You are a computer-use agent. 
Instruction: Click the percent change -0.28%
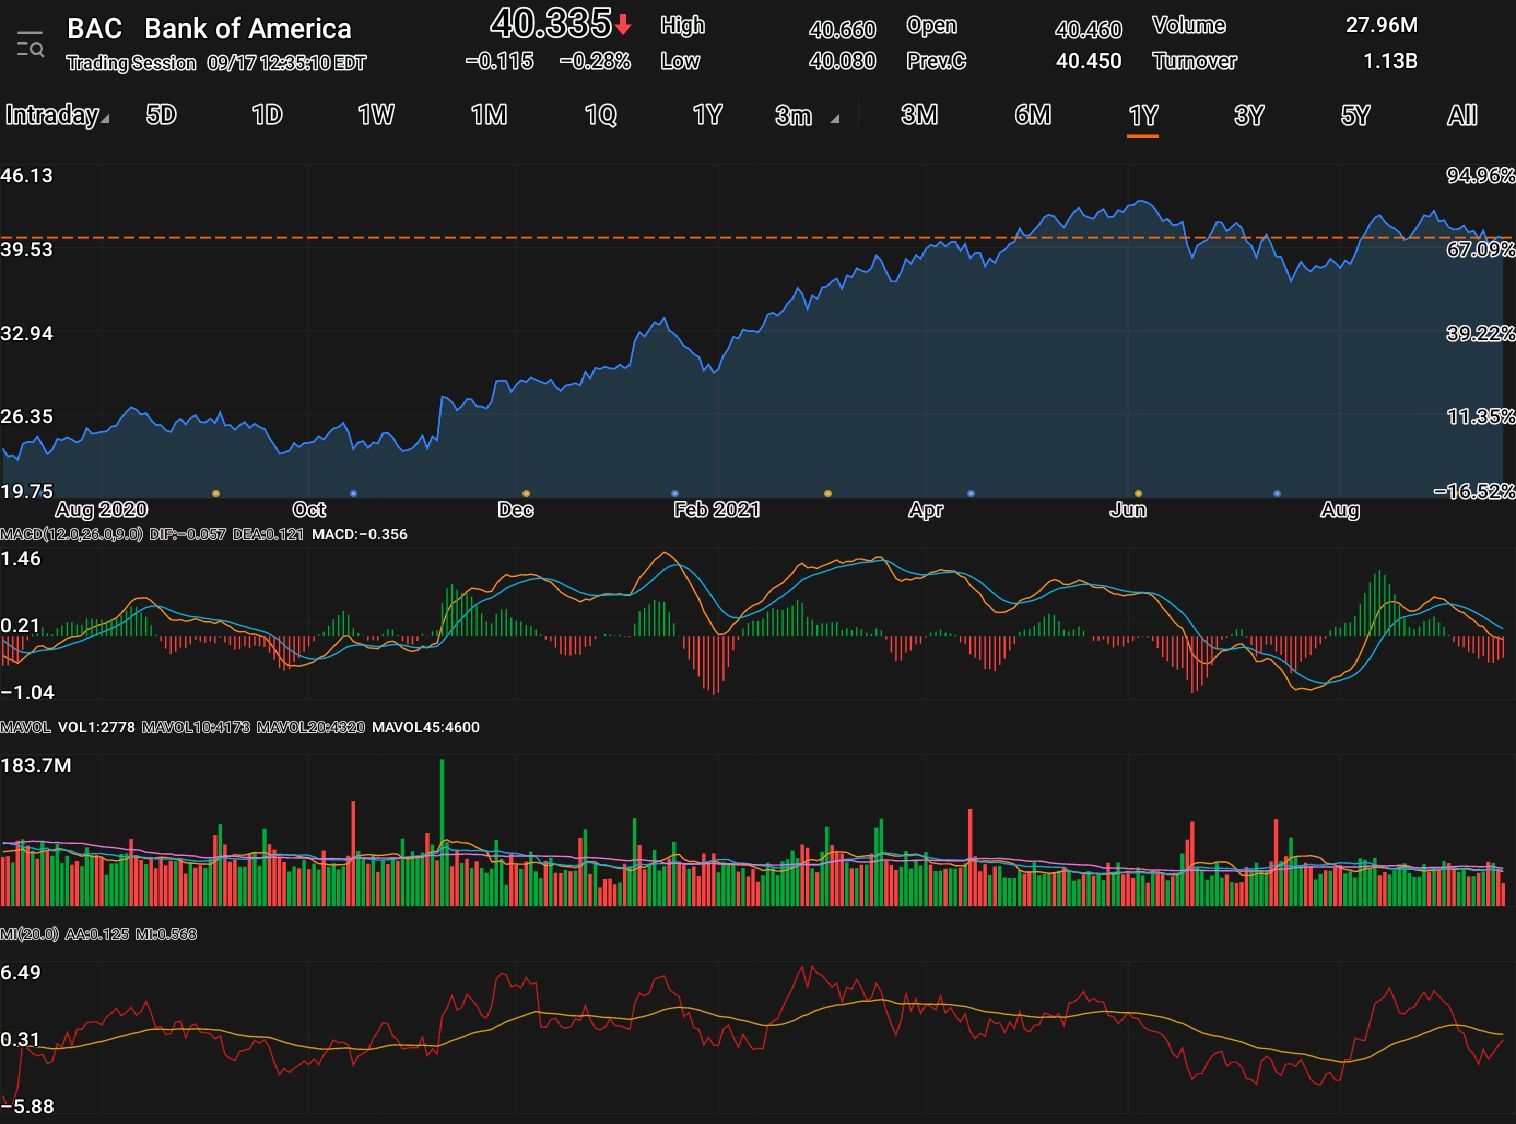[x=594, y=61]
